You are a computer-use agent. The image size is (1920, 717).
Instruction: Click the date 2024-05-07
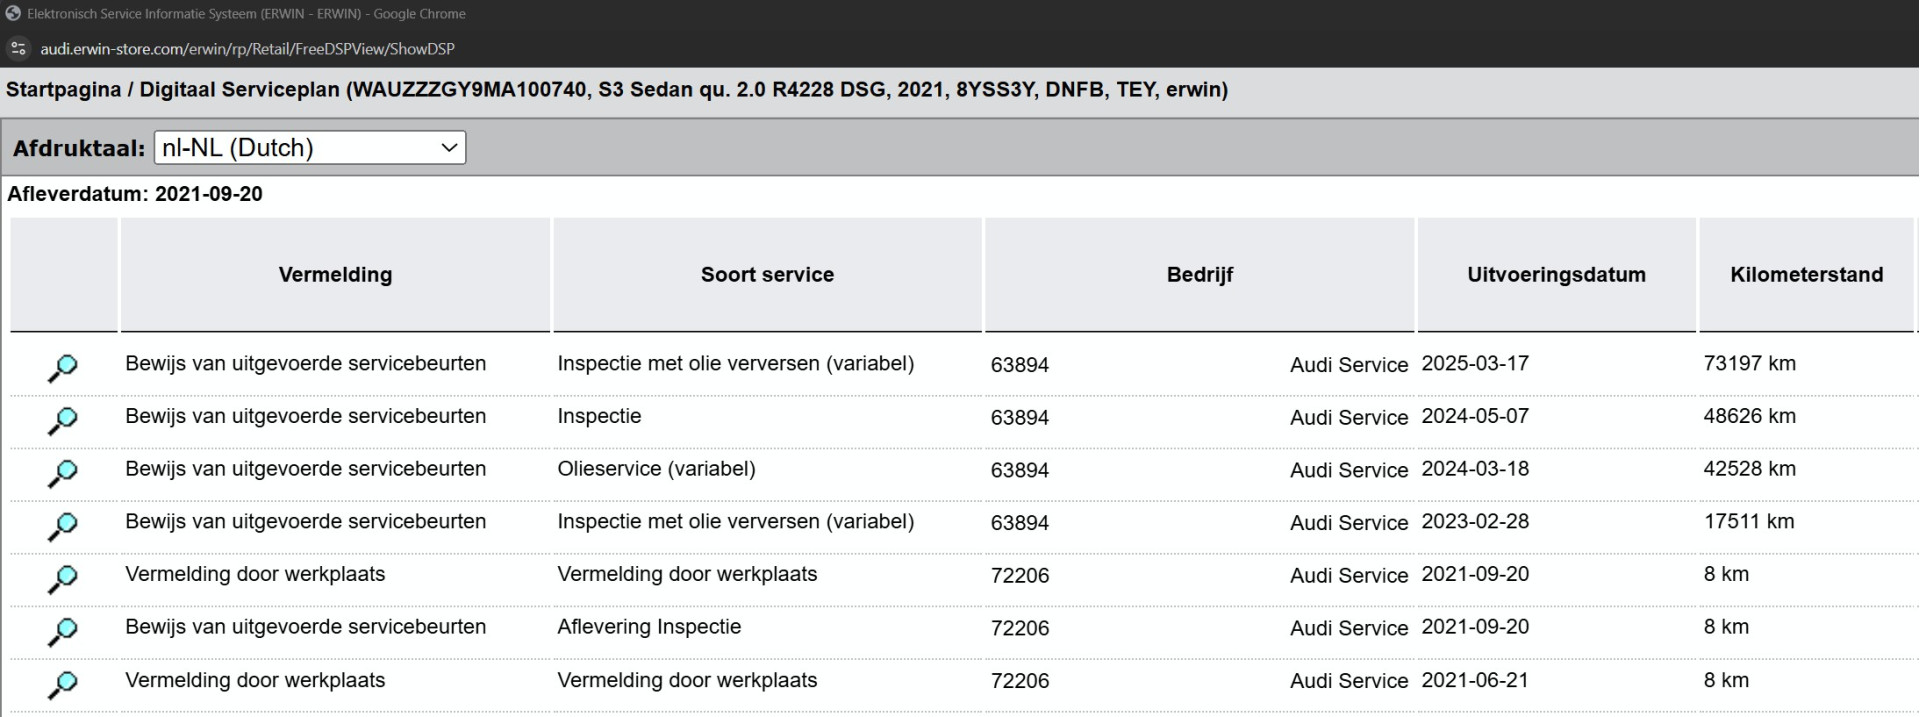coord(1475,416)
